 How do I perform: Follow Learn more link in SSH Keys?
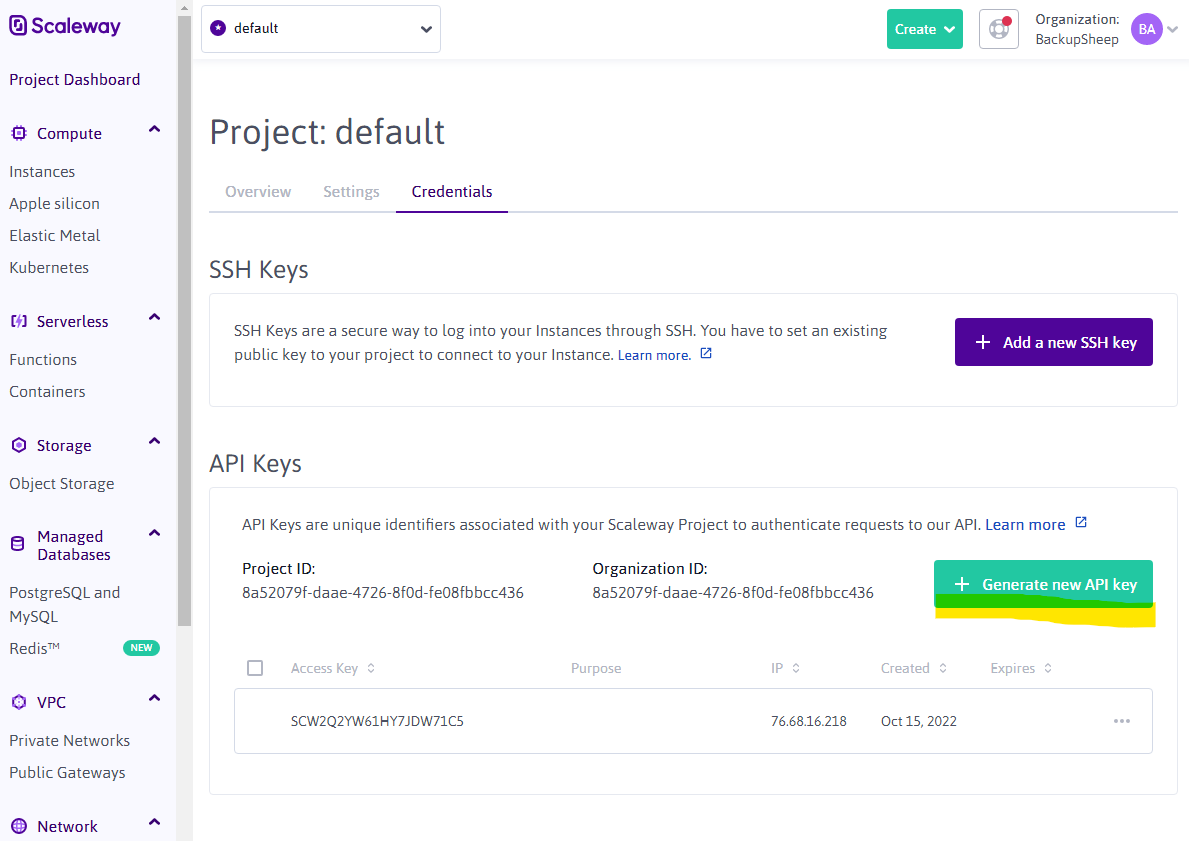point(654,355)
